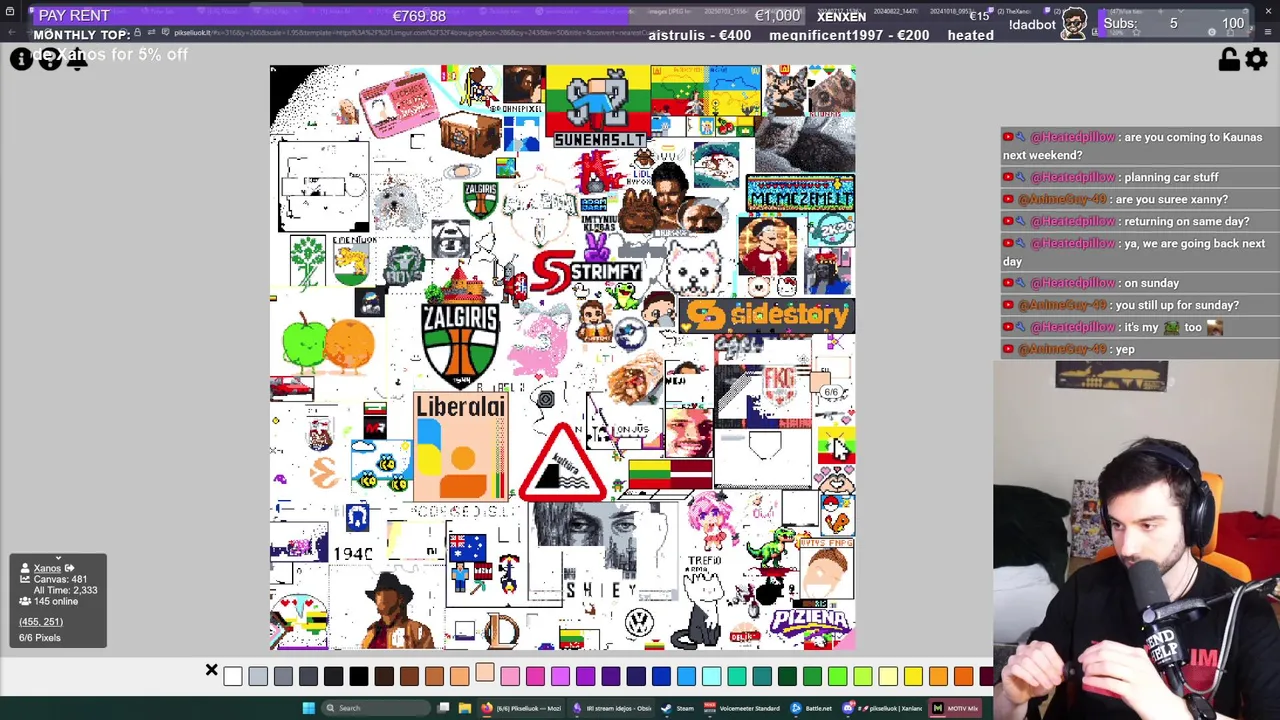Open the Xanos profile link
This screenshot has height=720, width=1280.
[47, 568]
